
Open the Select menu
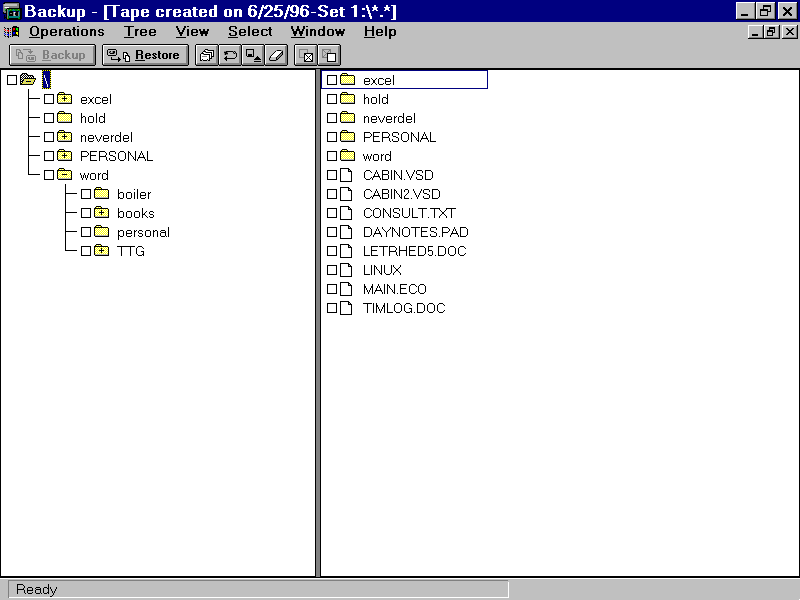[250, 31]
